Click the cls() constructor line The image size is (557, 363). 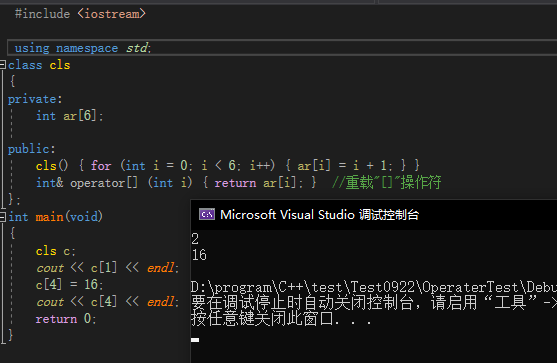(228, 165)
